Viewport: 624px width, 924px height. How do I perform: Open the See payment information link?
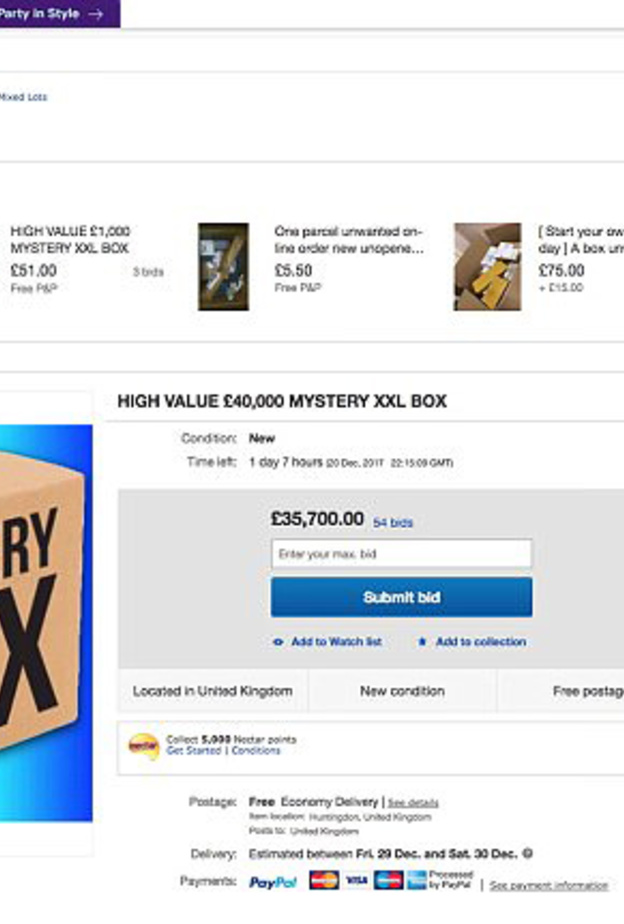pyautogui.click(x=548, y=885)
